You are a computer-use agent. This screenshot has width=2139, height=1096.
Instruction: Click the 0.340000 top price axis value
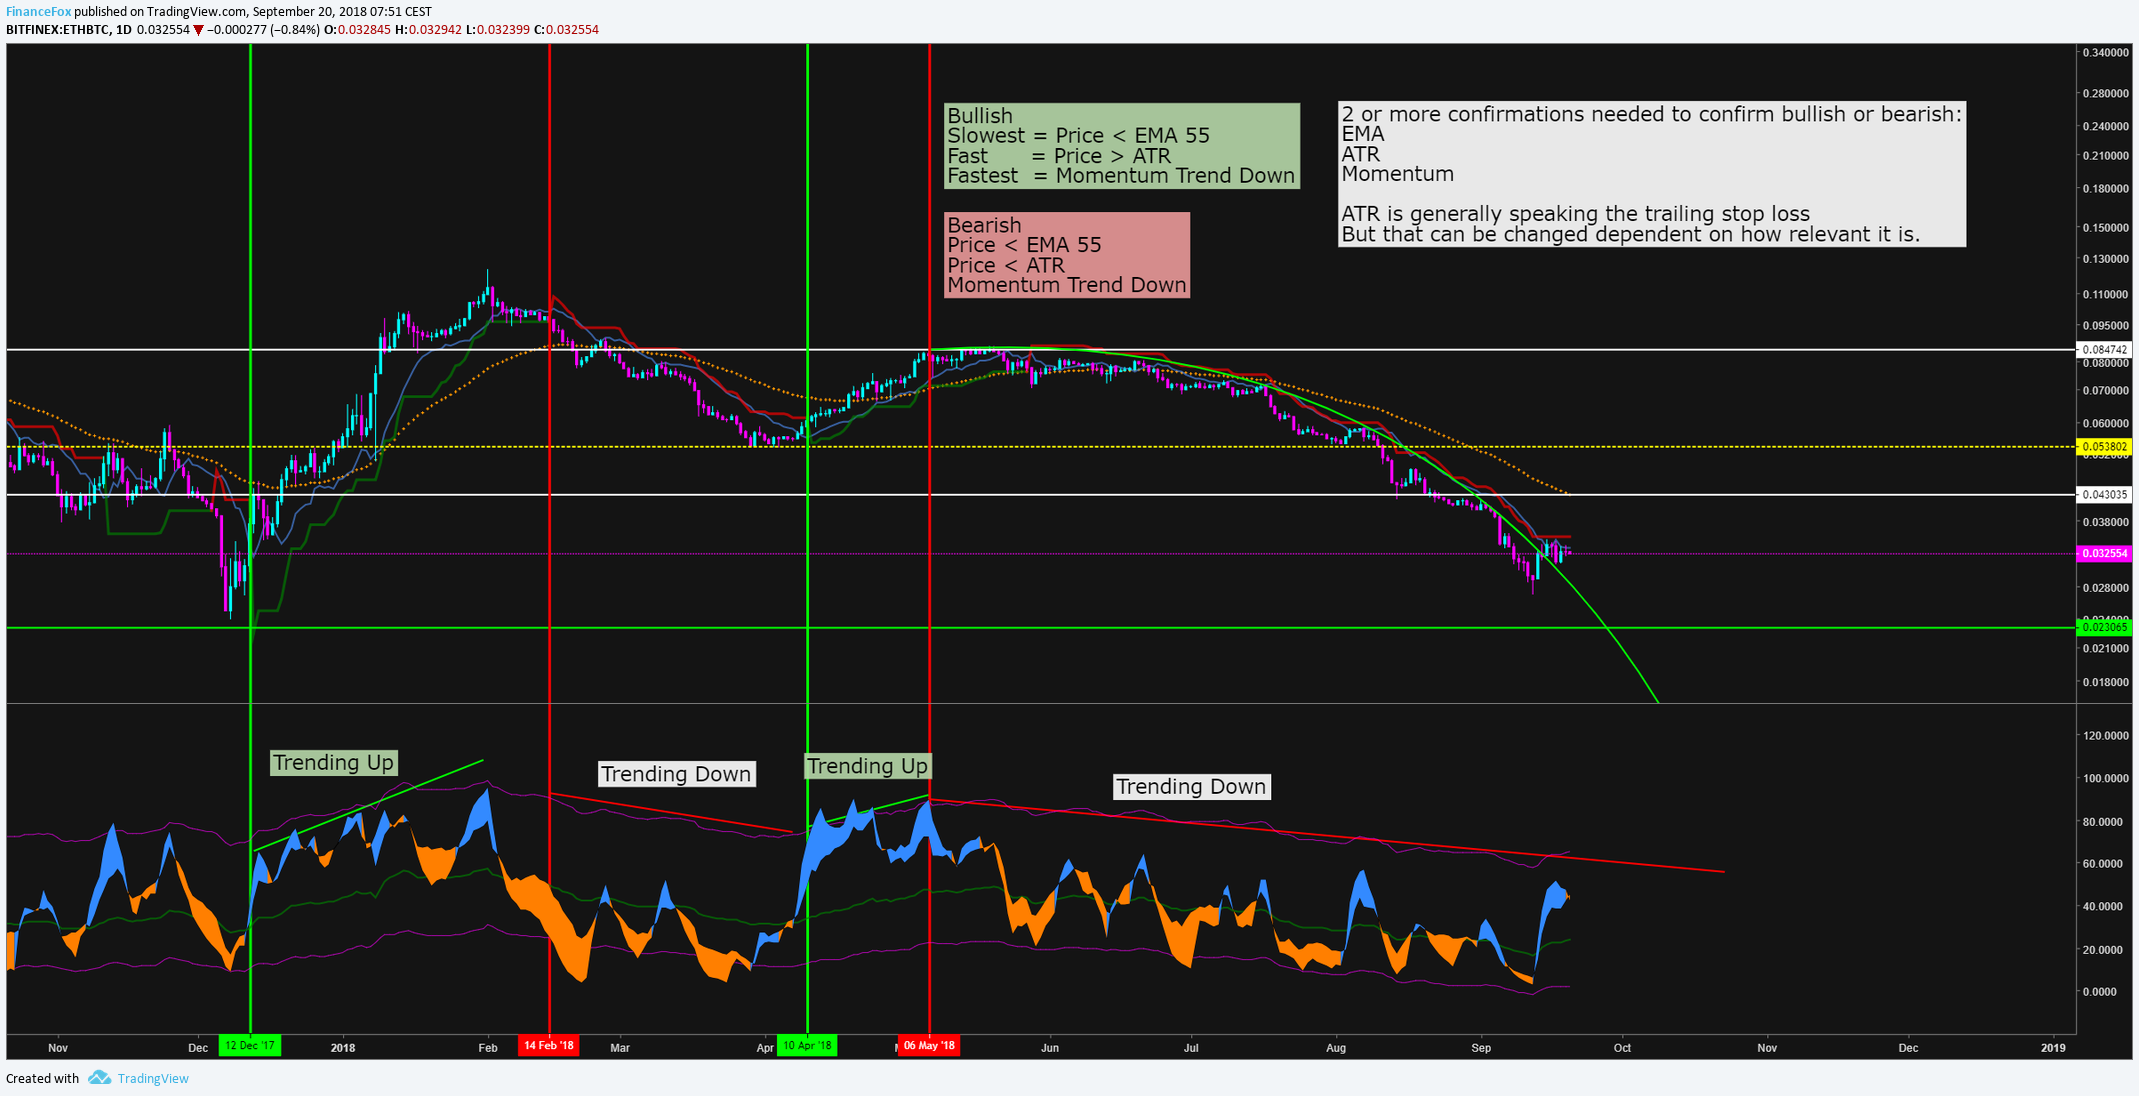click(2104, 52)
